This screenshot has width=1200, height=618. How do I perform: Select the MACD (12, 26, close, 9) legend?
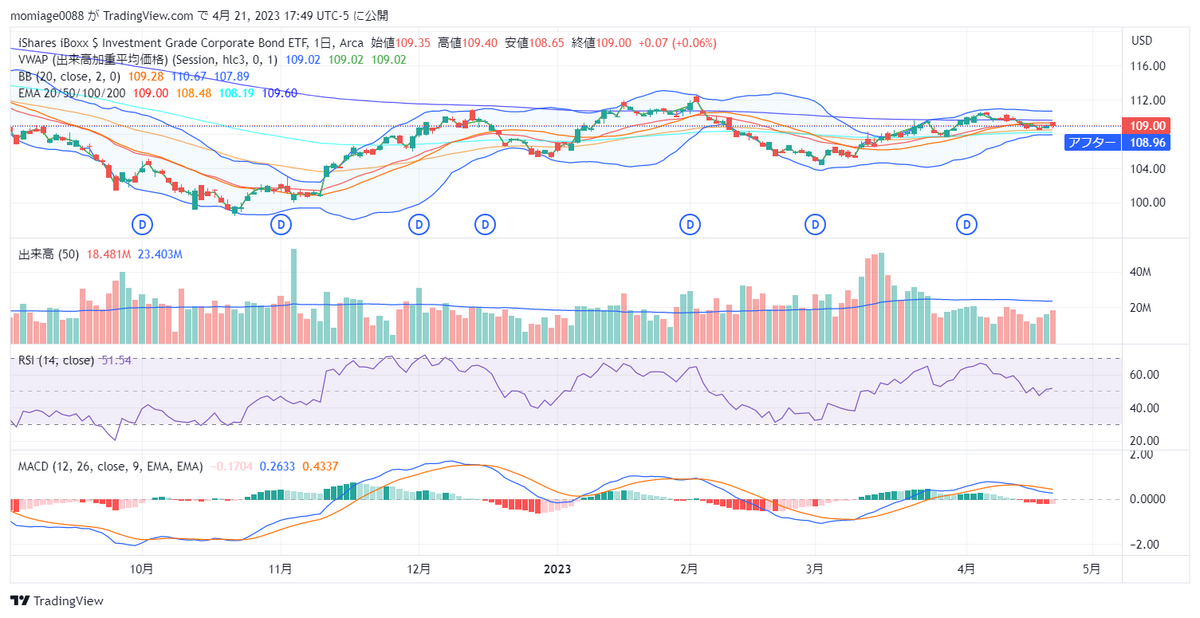[x=110, y=466]
